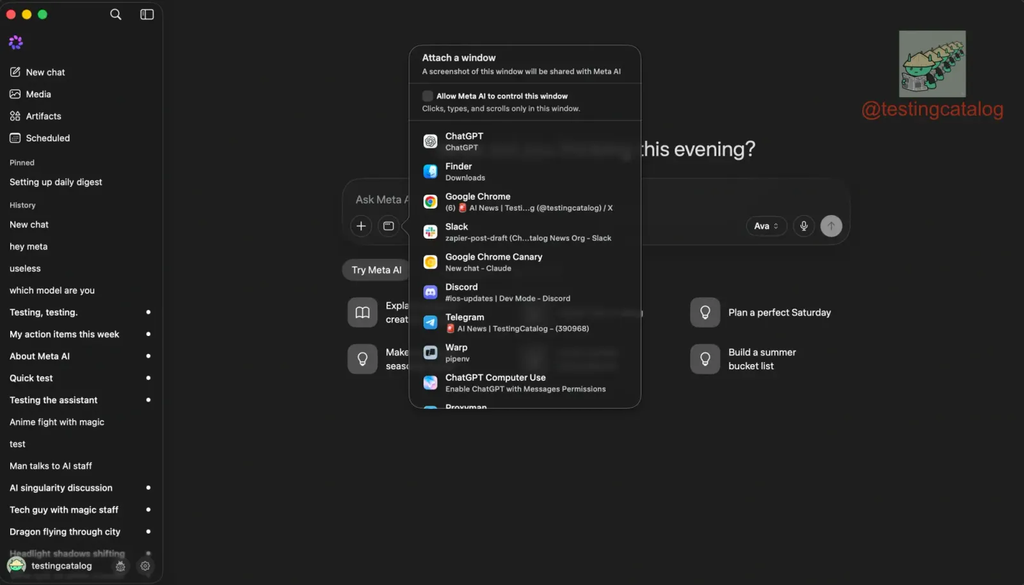
Task: Open 'About Meta AI' chat
Action: [39, 356]
